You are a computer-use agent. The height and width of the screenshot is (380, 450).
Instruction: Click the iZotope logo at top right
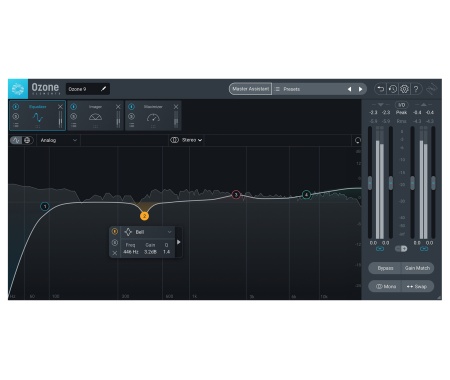(x=432, y=89)
